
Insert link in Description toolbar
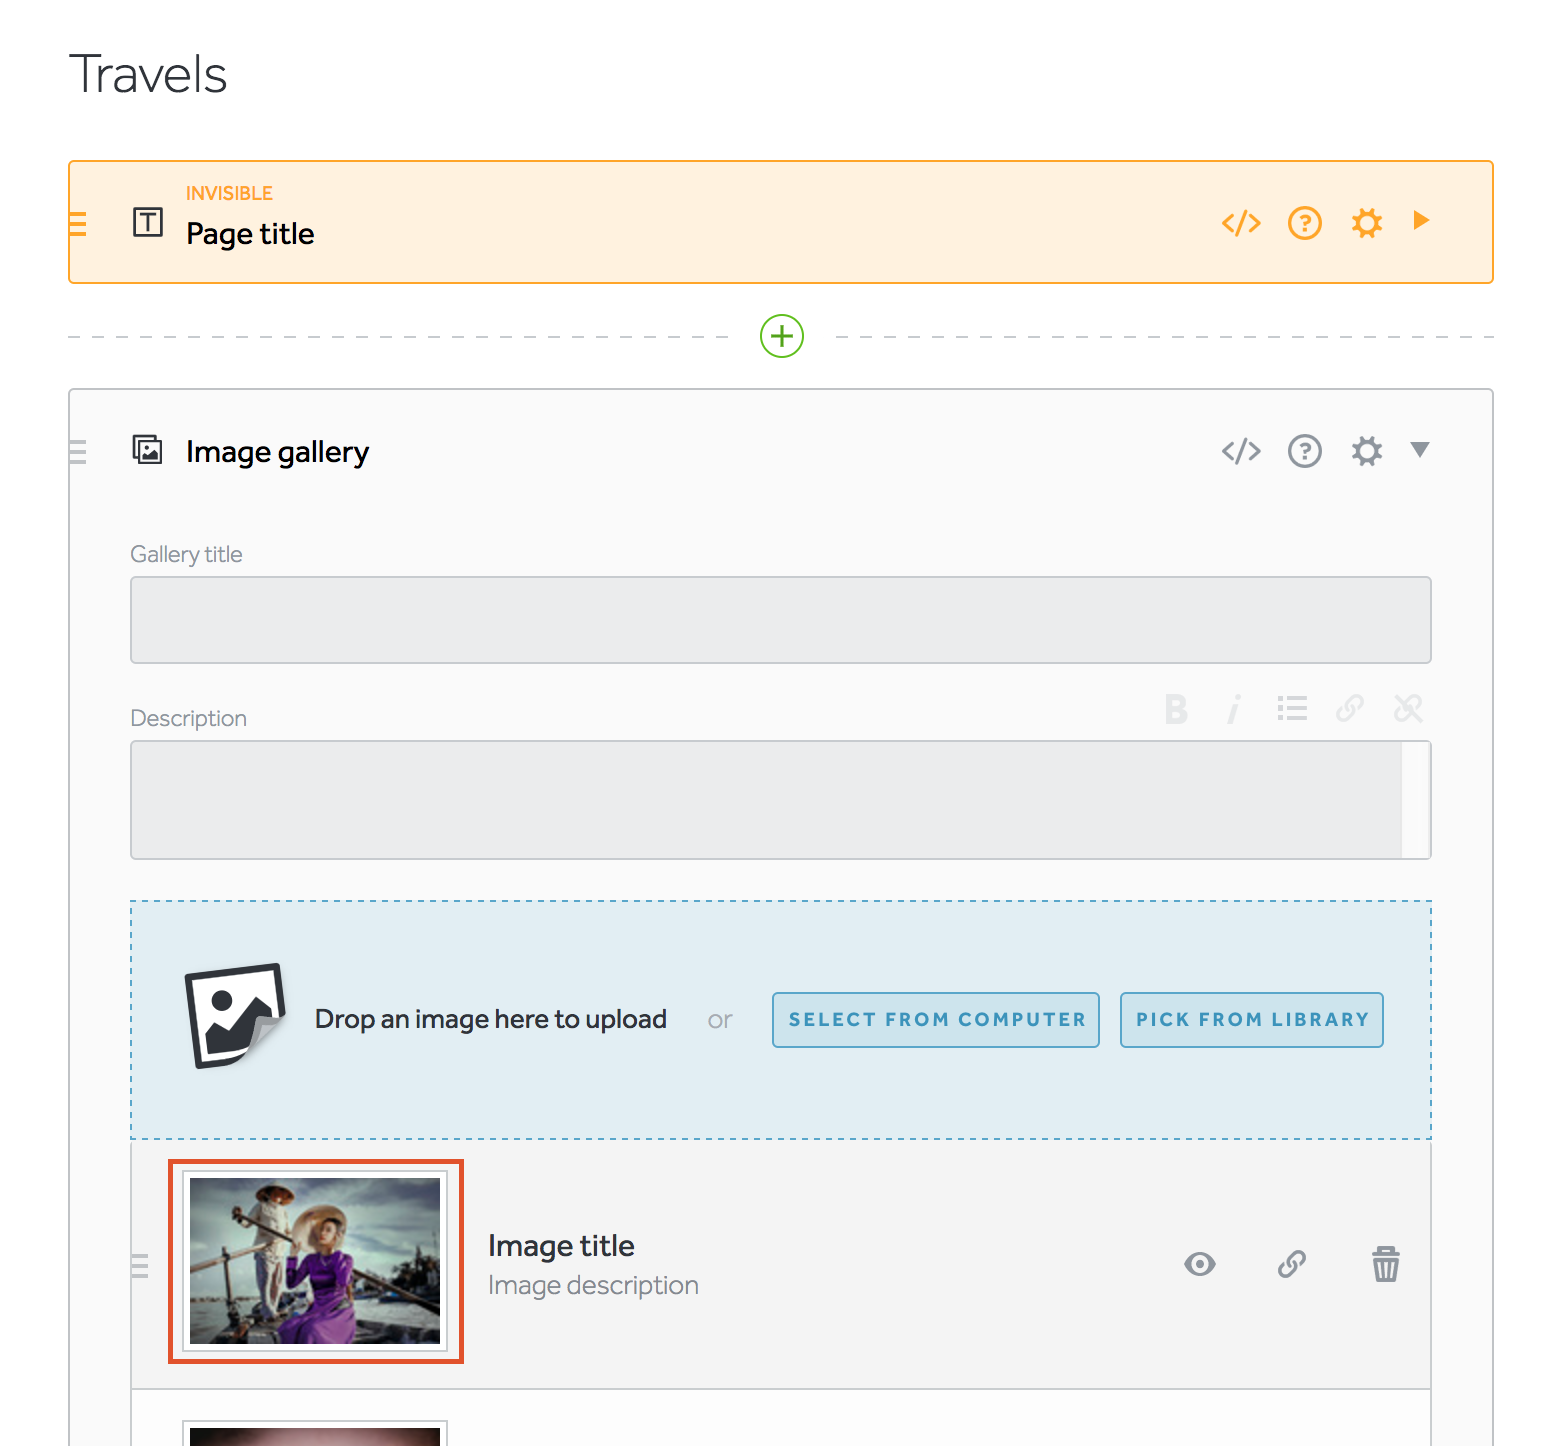click(x=1350, y=709)
